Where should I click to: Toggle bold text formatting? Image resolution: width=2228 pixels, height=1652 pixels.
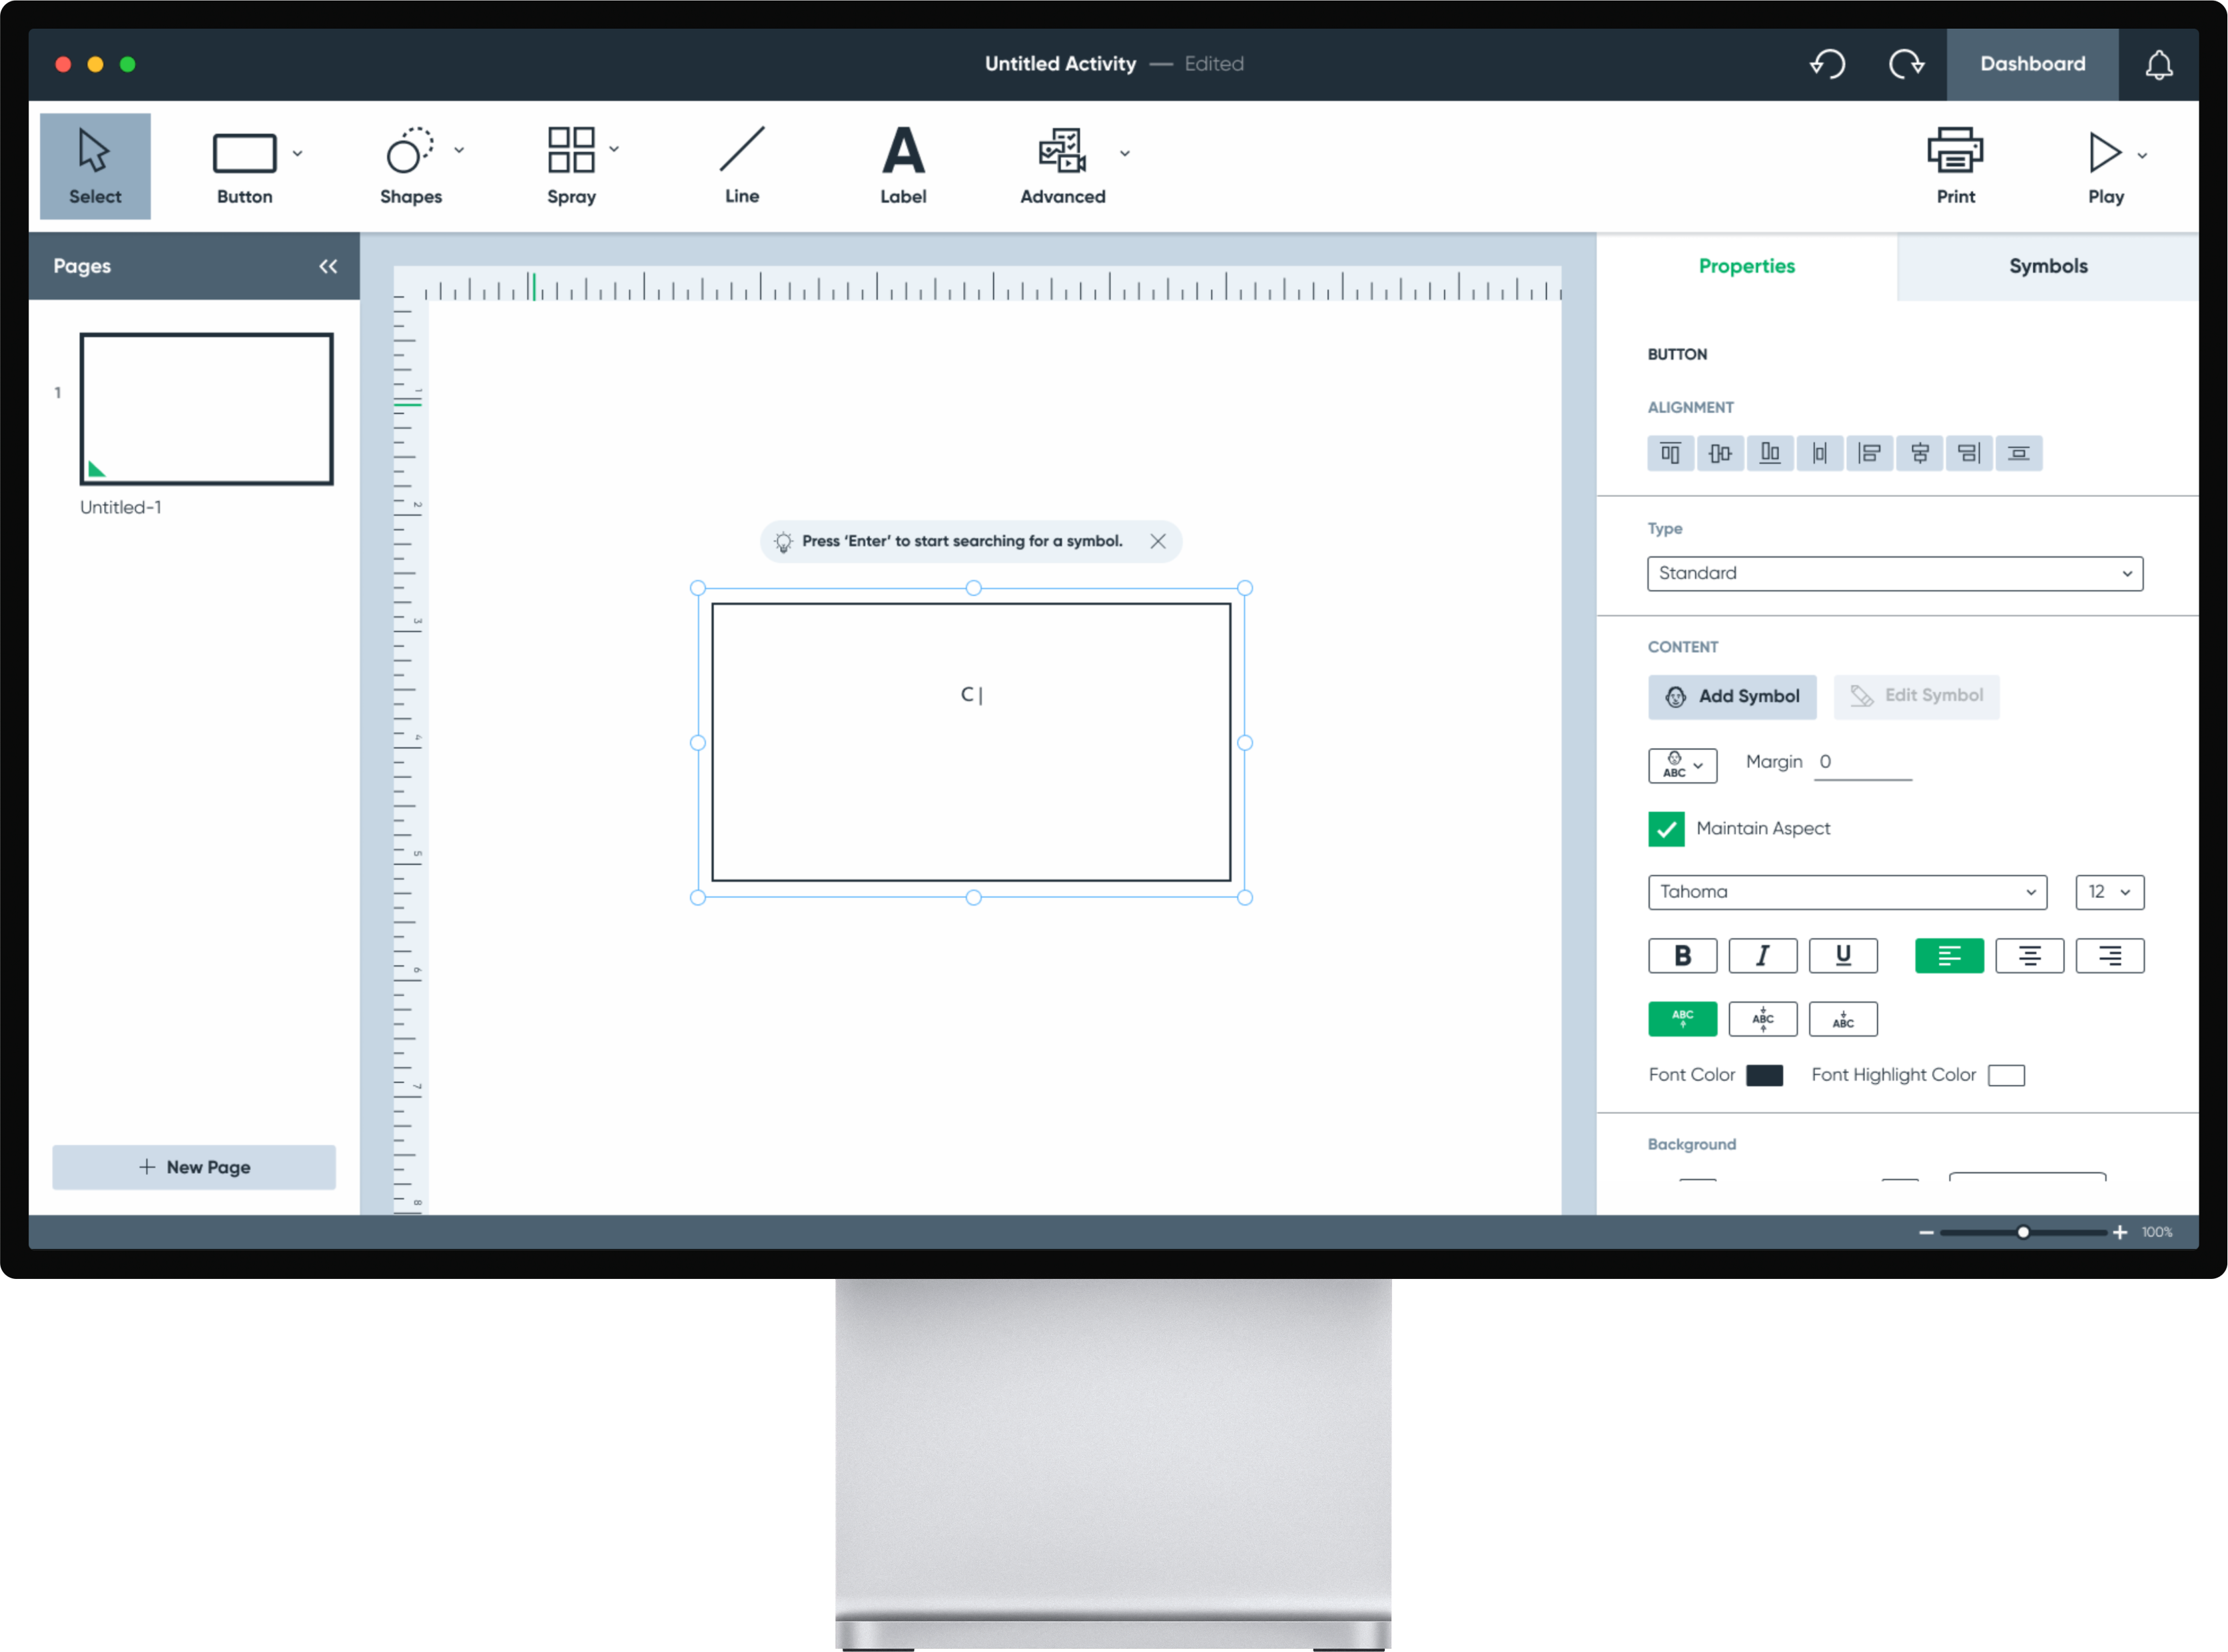coord(1683,956)
